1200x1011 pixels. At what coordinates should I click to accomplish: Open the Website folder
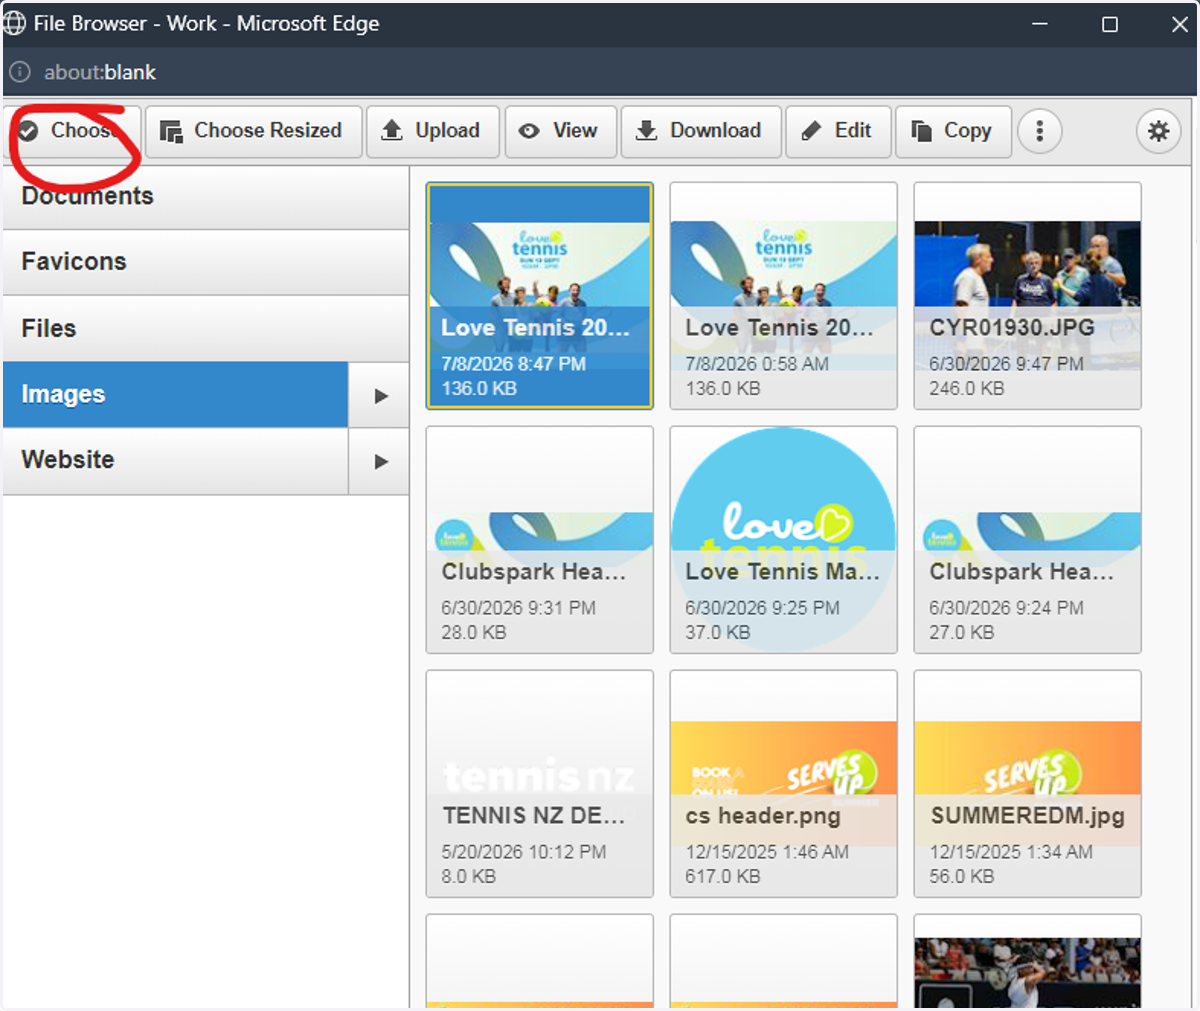[175, 460]
